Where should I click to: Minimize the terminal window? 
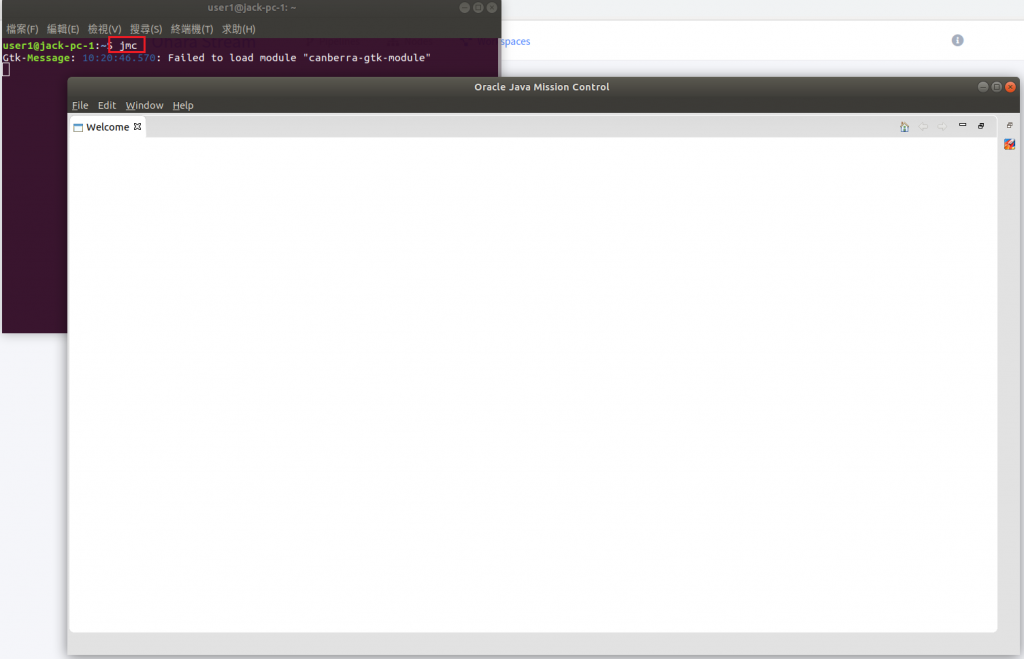tap(464, 8)
